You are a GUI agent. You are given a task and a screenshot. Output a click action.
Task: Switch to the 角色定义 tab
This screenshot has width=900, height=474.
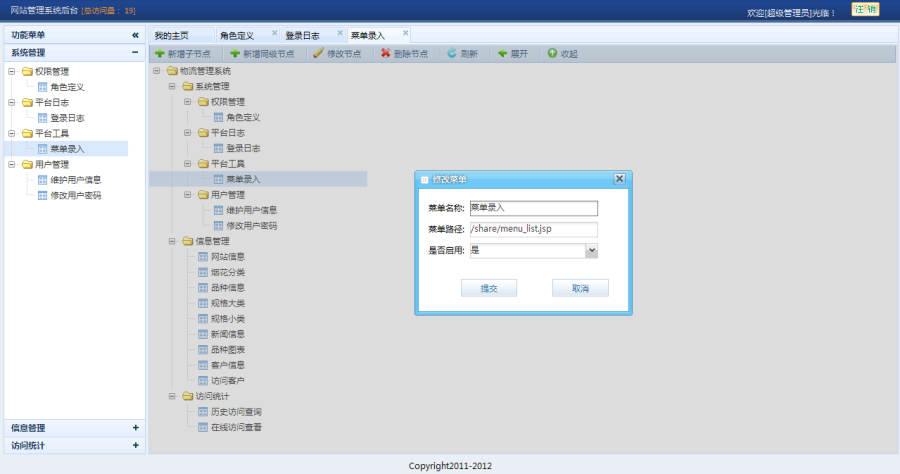(x=237, y=36)
